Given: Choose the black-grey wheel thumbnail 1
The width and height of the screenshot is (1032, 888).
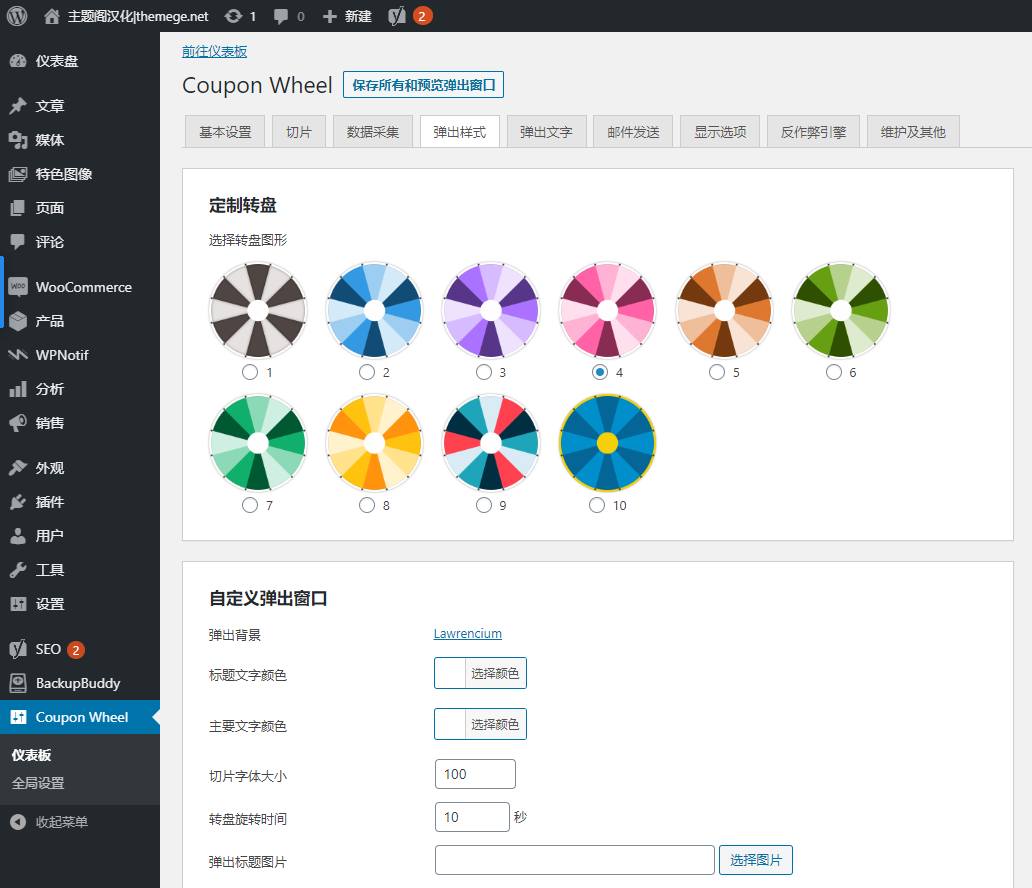Looking at the screenshot, I should click(258, 310).
